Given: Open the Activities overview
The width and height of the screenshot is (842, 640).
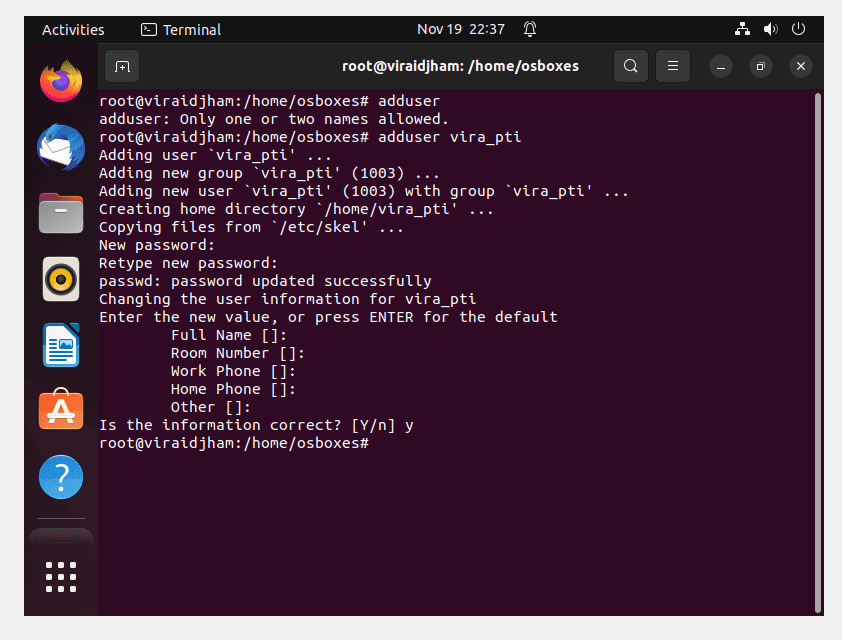Looking at the screenshot, I should click(x=73, y=30).
